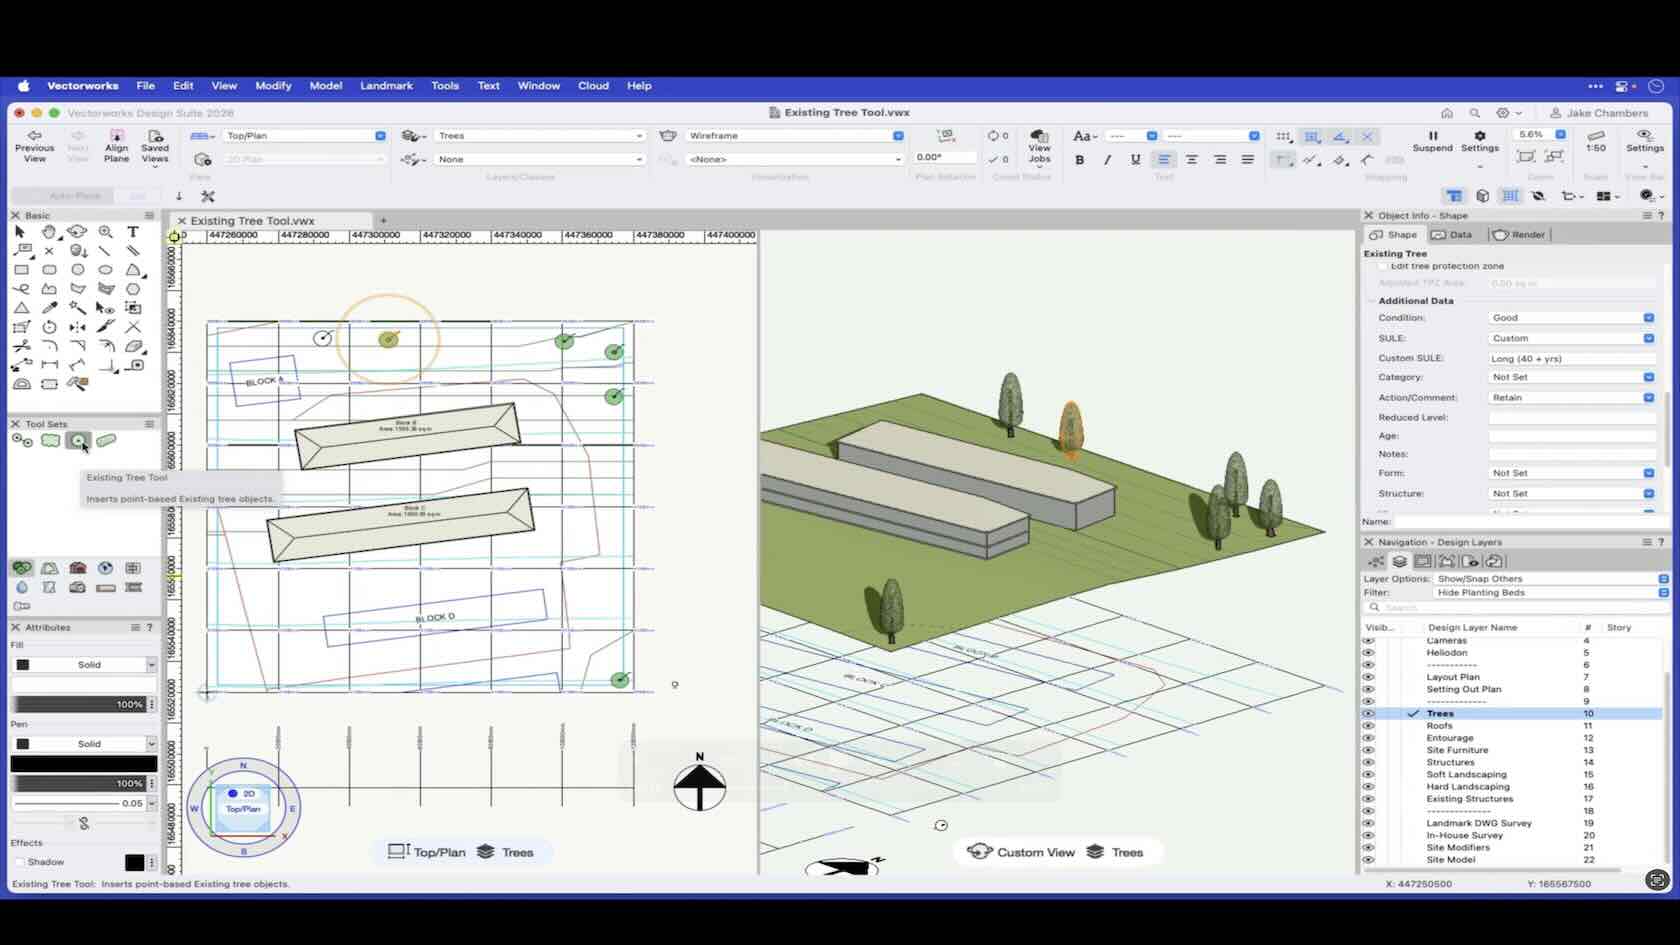Select the Rectangle tool
1680x945 pixels.
point(21,270)
